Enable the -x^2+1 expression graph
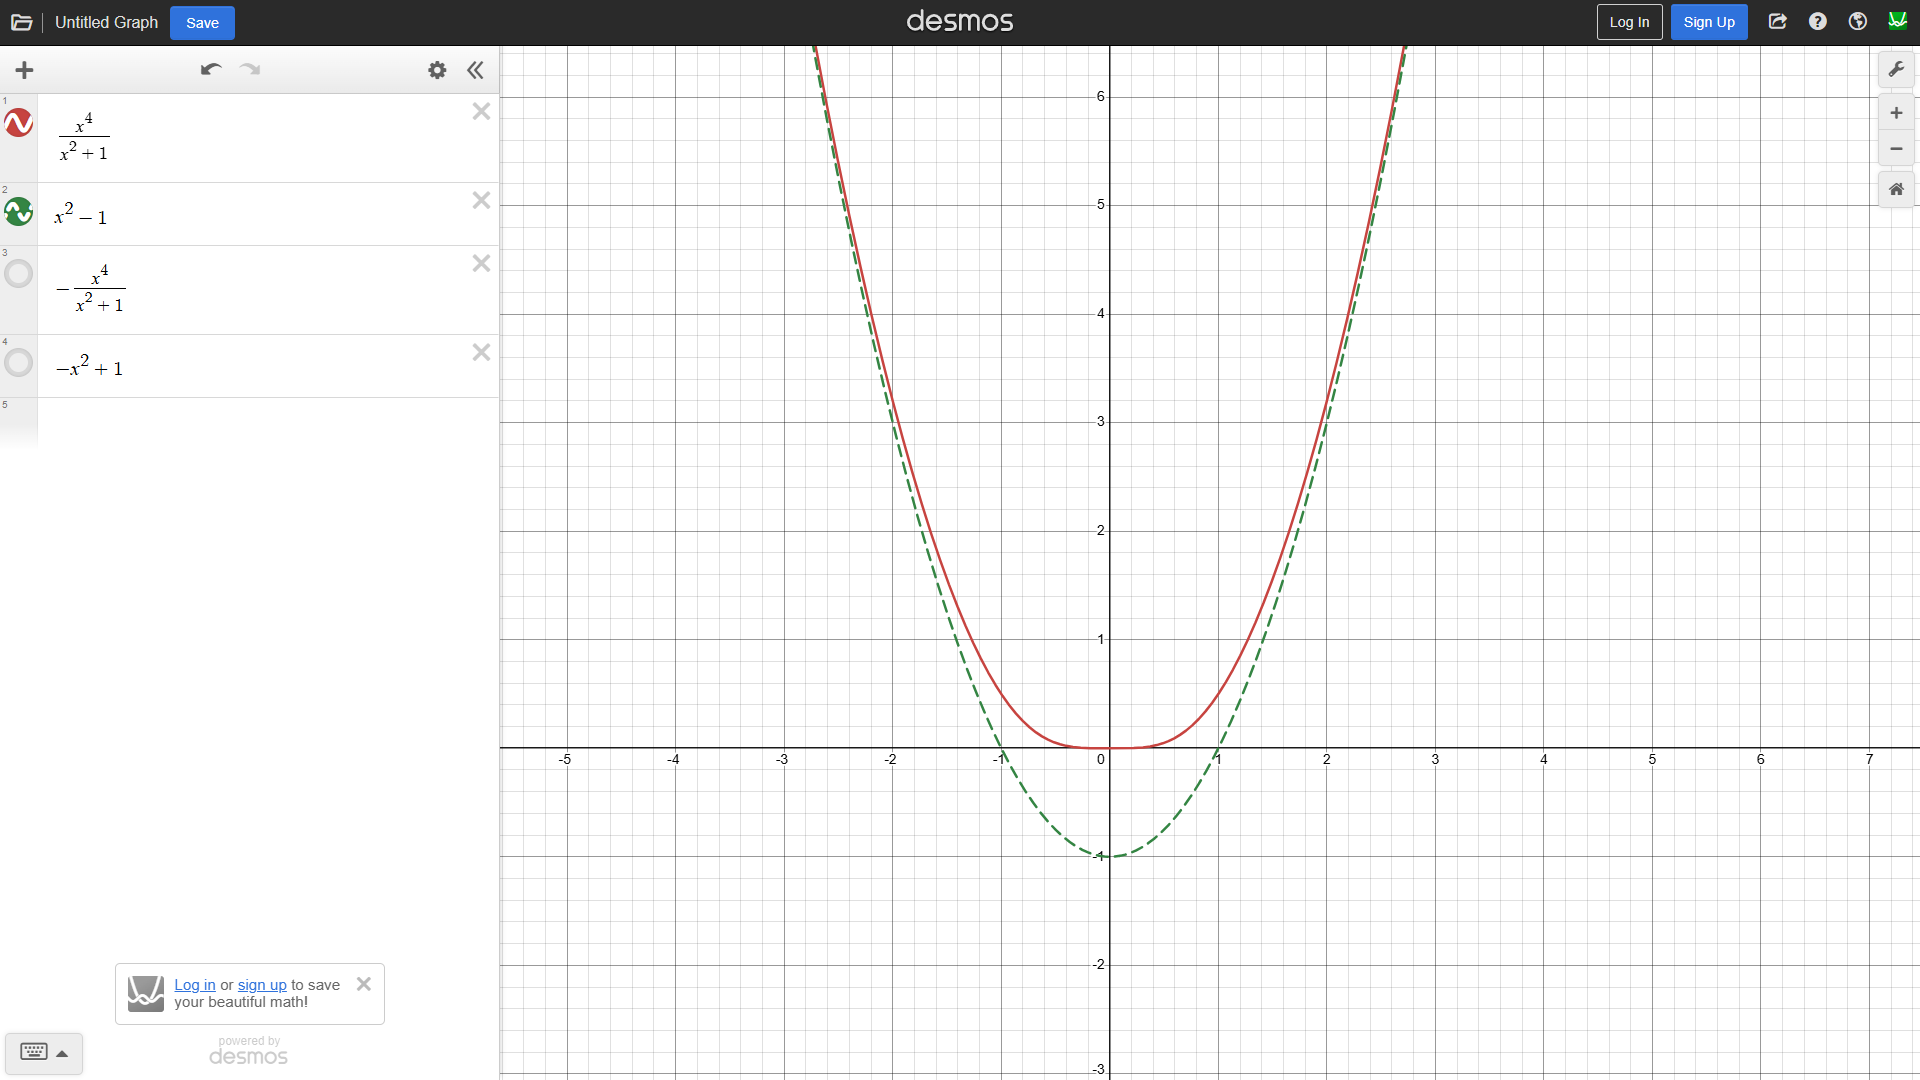1920x1080 pixels. tap(18, 362)
